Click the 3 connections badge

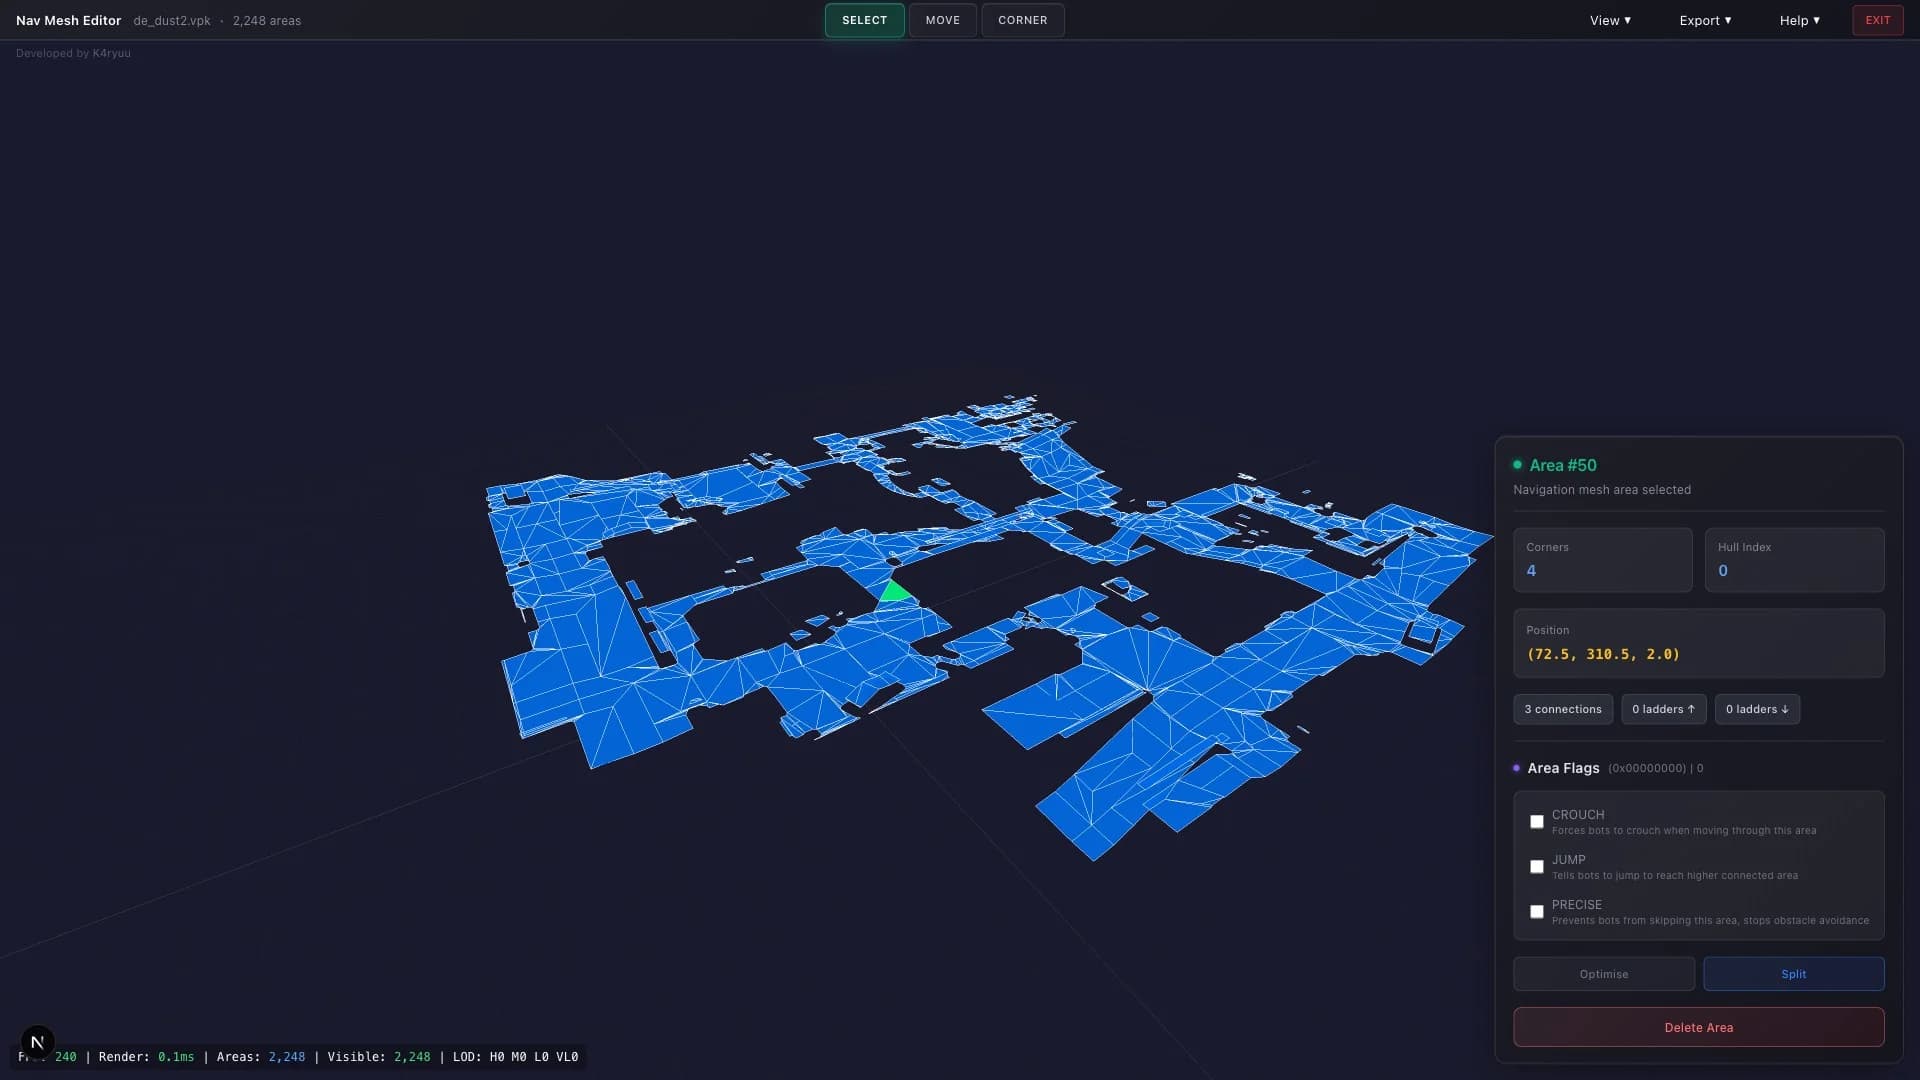pos(1562,709)
